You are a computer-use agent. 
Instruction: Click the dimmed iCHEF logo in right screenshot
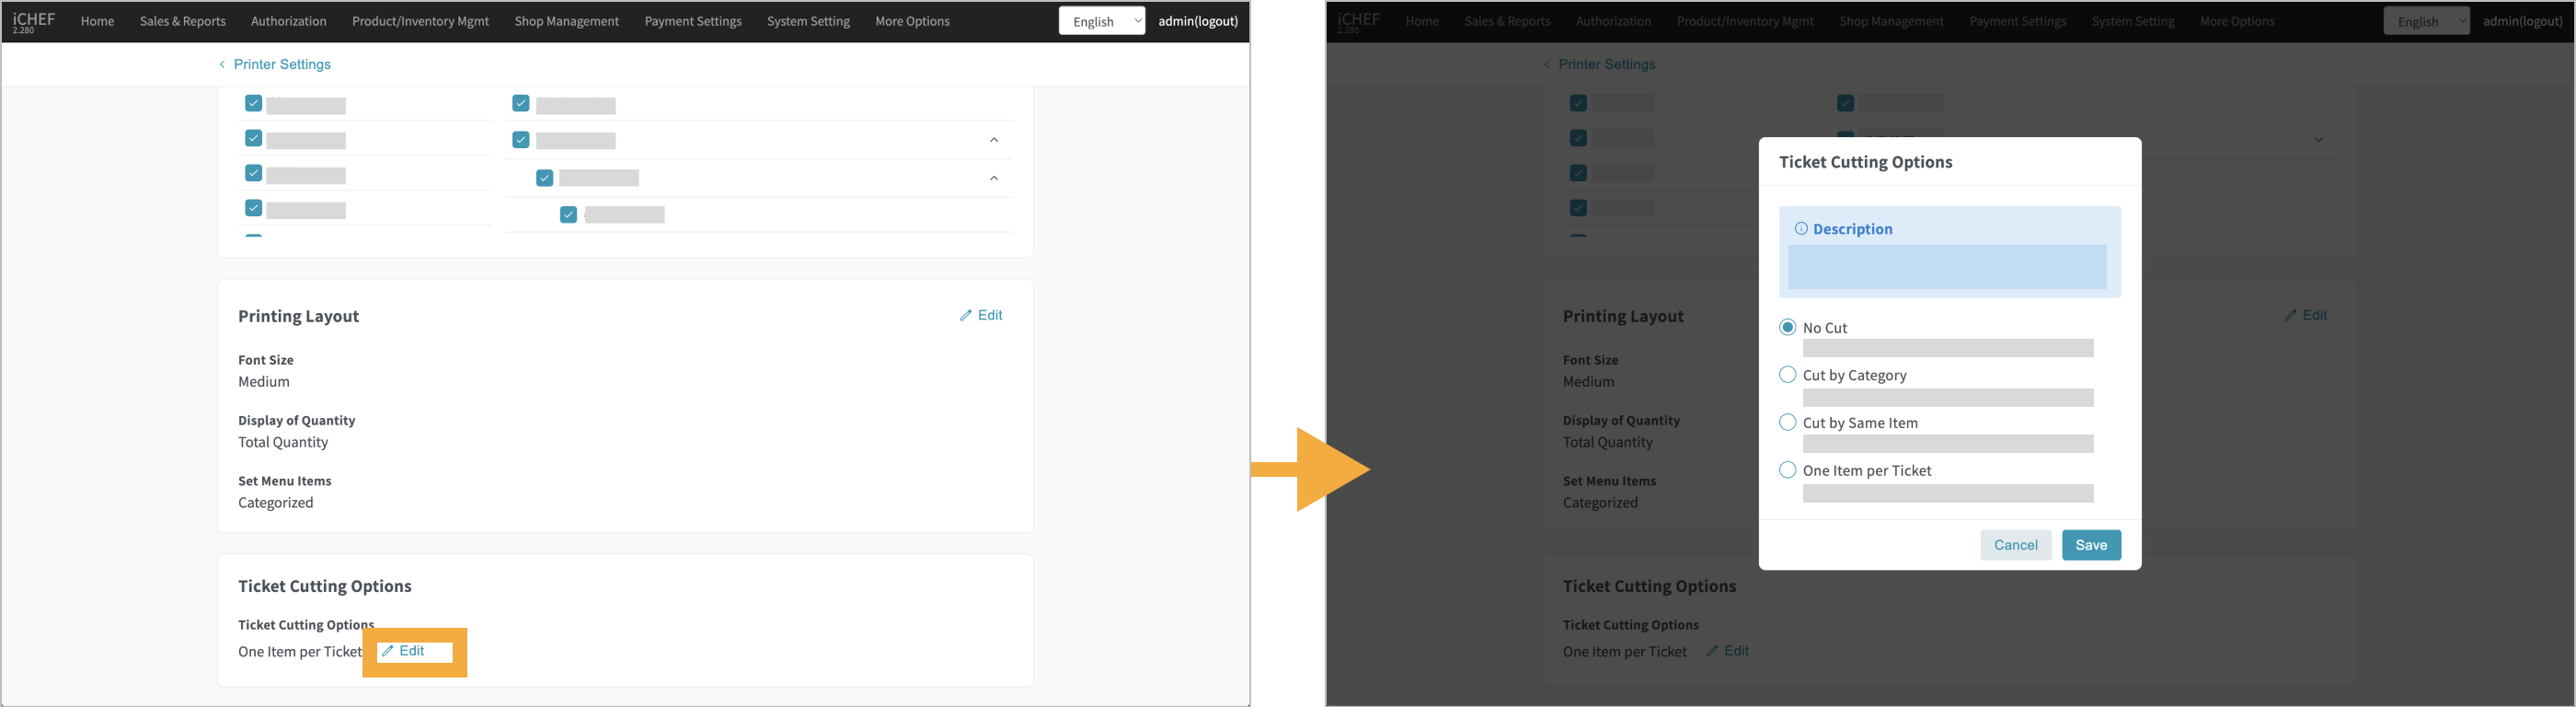point(1359,21)
